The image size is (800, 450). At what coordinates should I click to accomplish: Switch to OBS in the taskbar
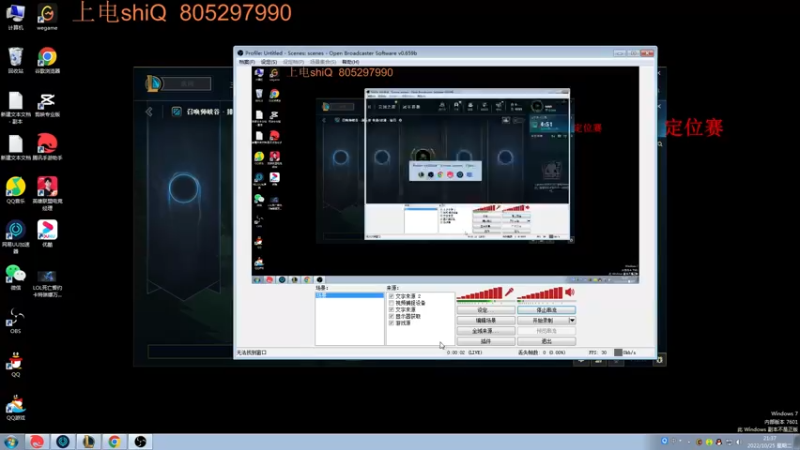click(140, 442)
